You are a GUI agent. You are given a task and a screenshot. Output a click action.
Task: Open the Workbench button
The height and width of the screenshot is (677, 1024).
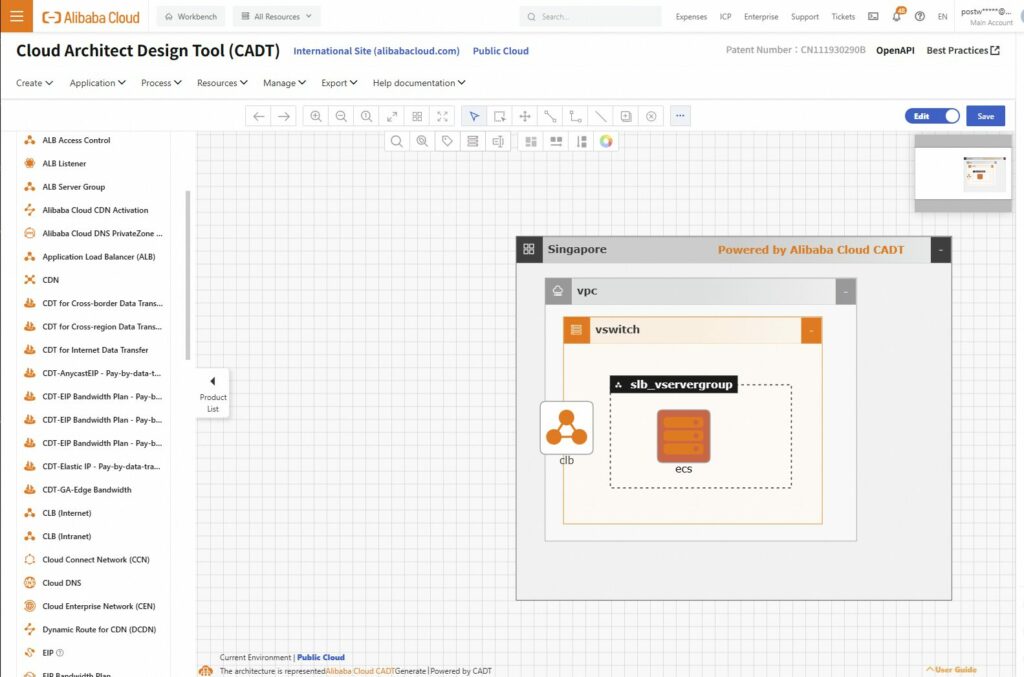(191, 16)
